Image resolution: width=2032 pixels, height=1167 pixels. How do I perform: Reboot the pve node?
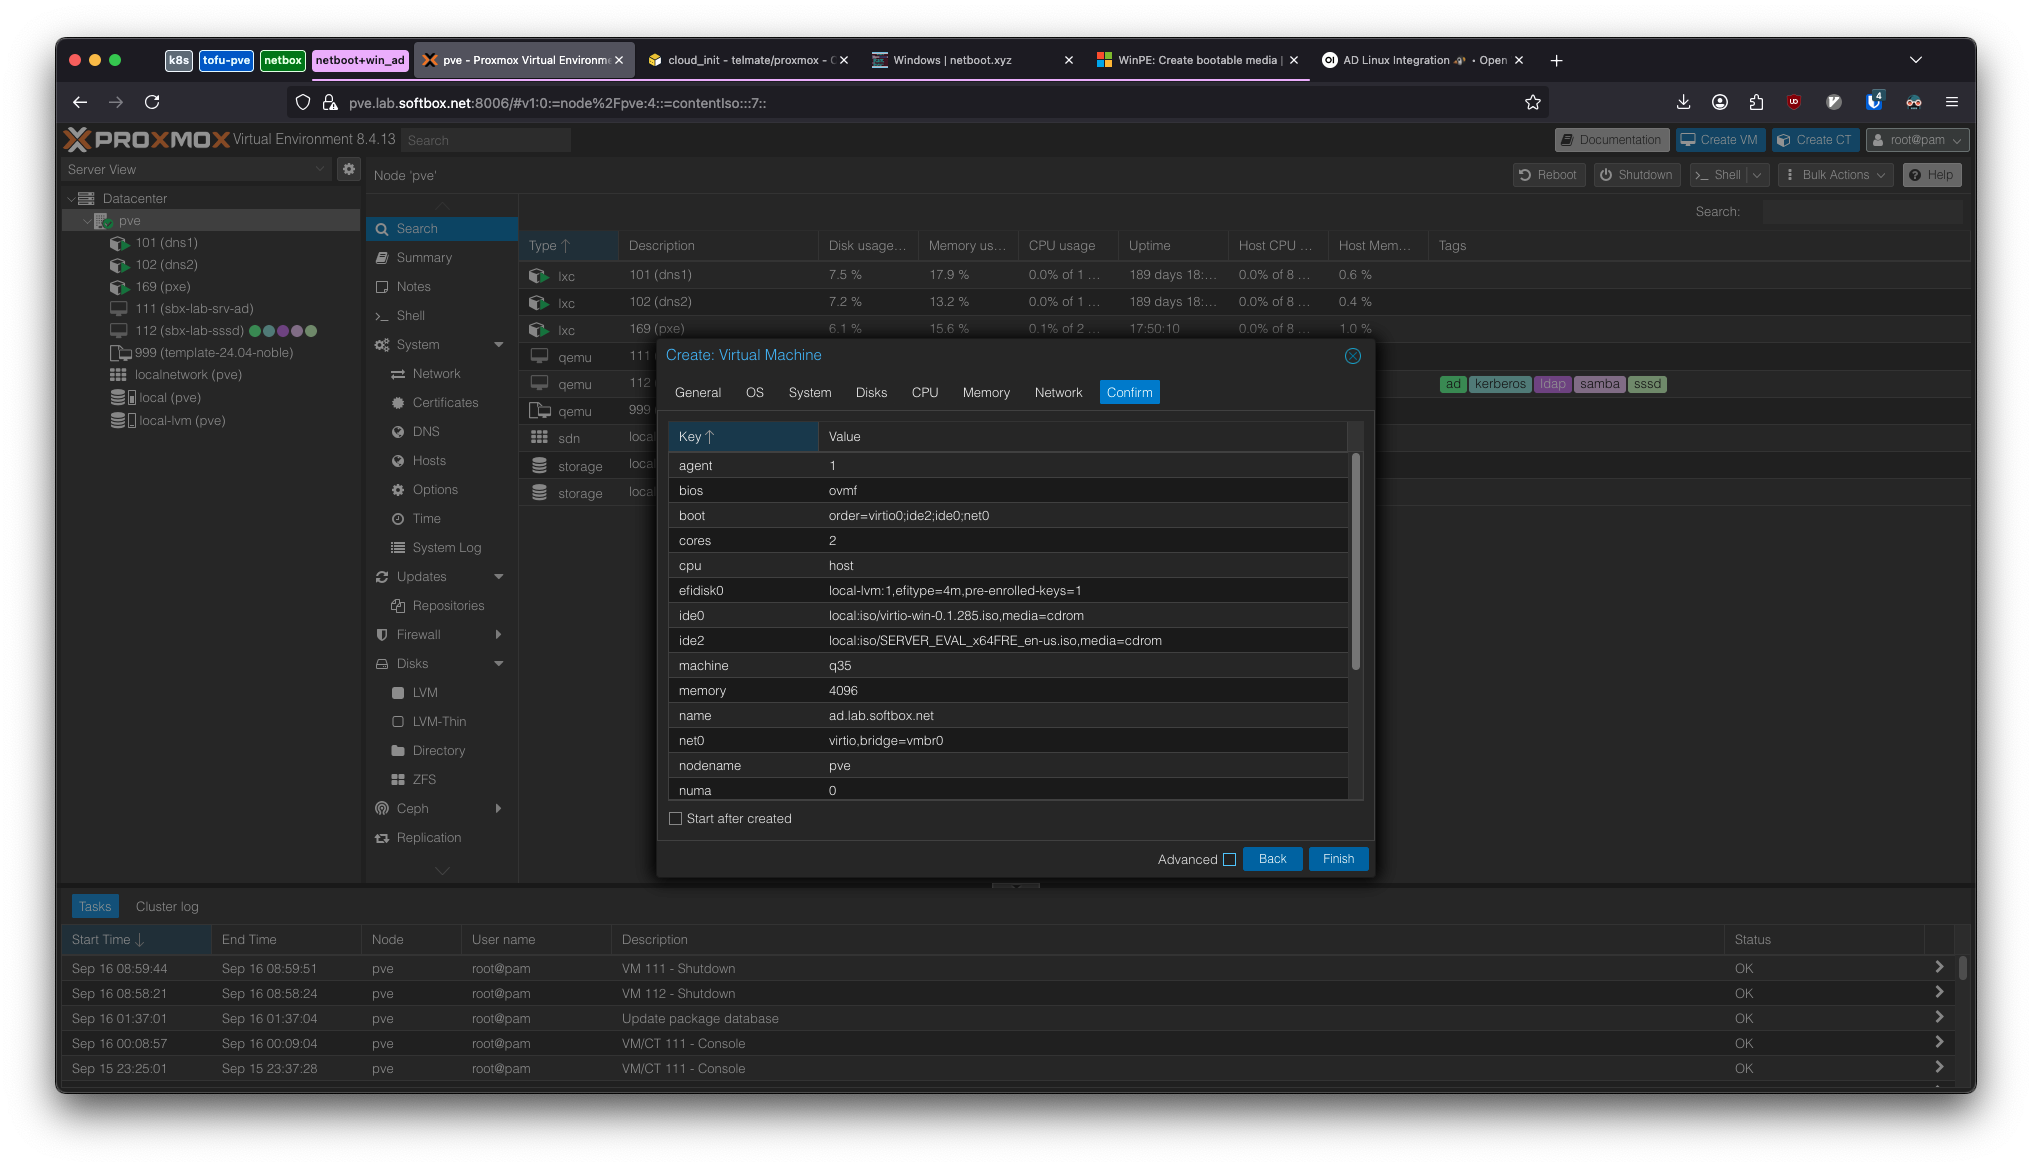coord(1548,174)
